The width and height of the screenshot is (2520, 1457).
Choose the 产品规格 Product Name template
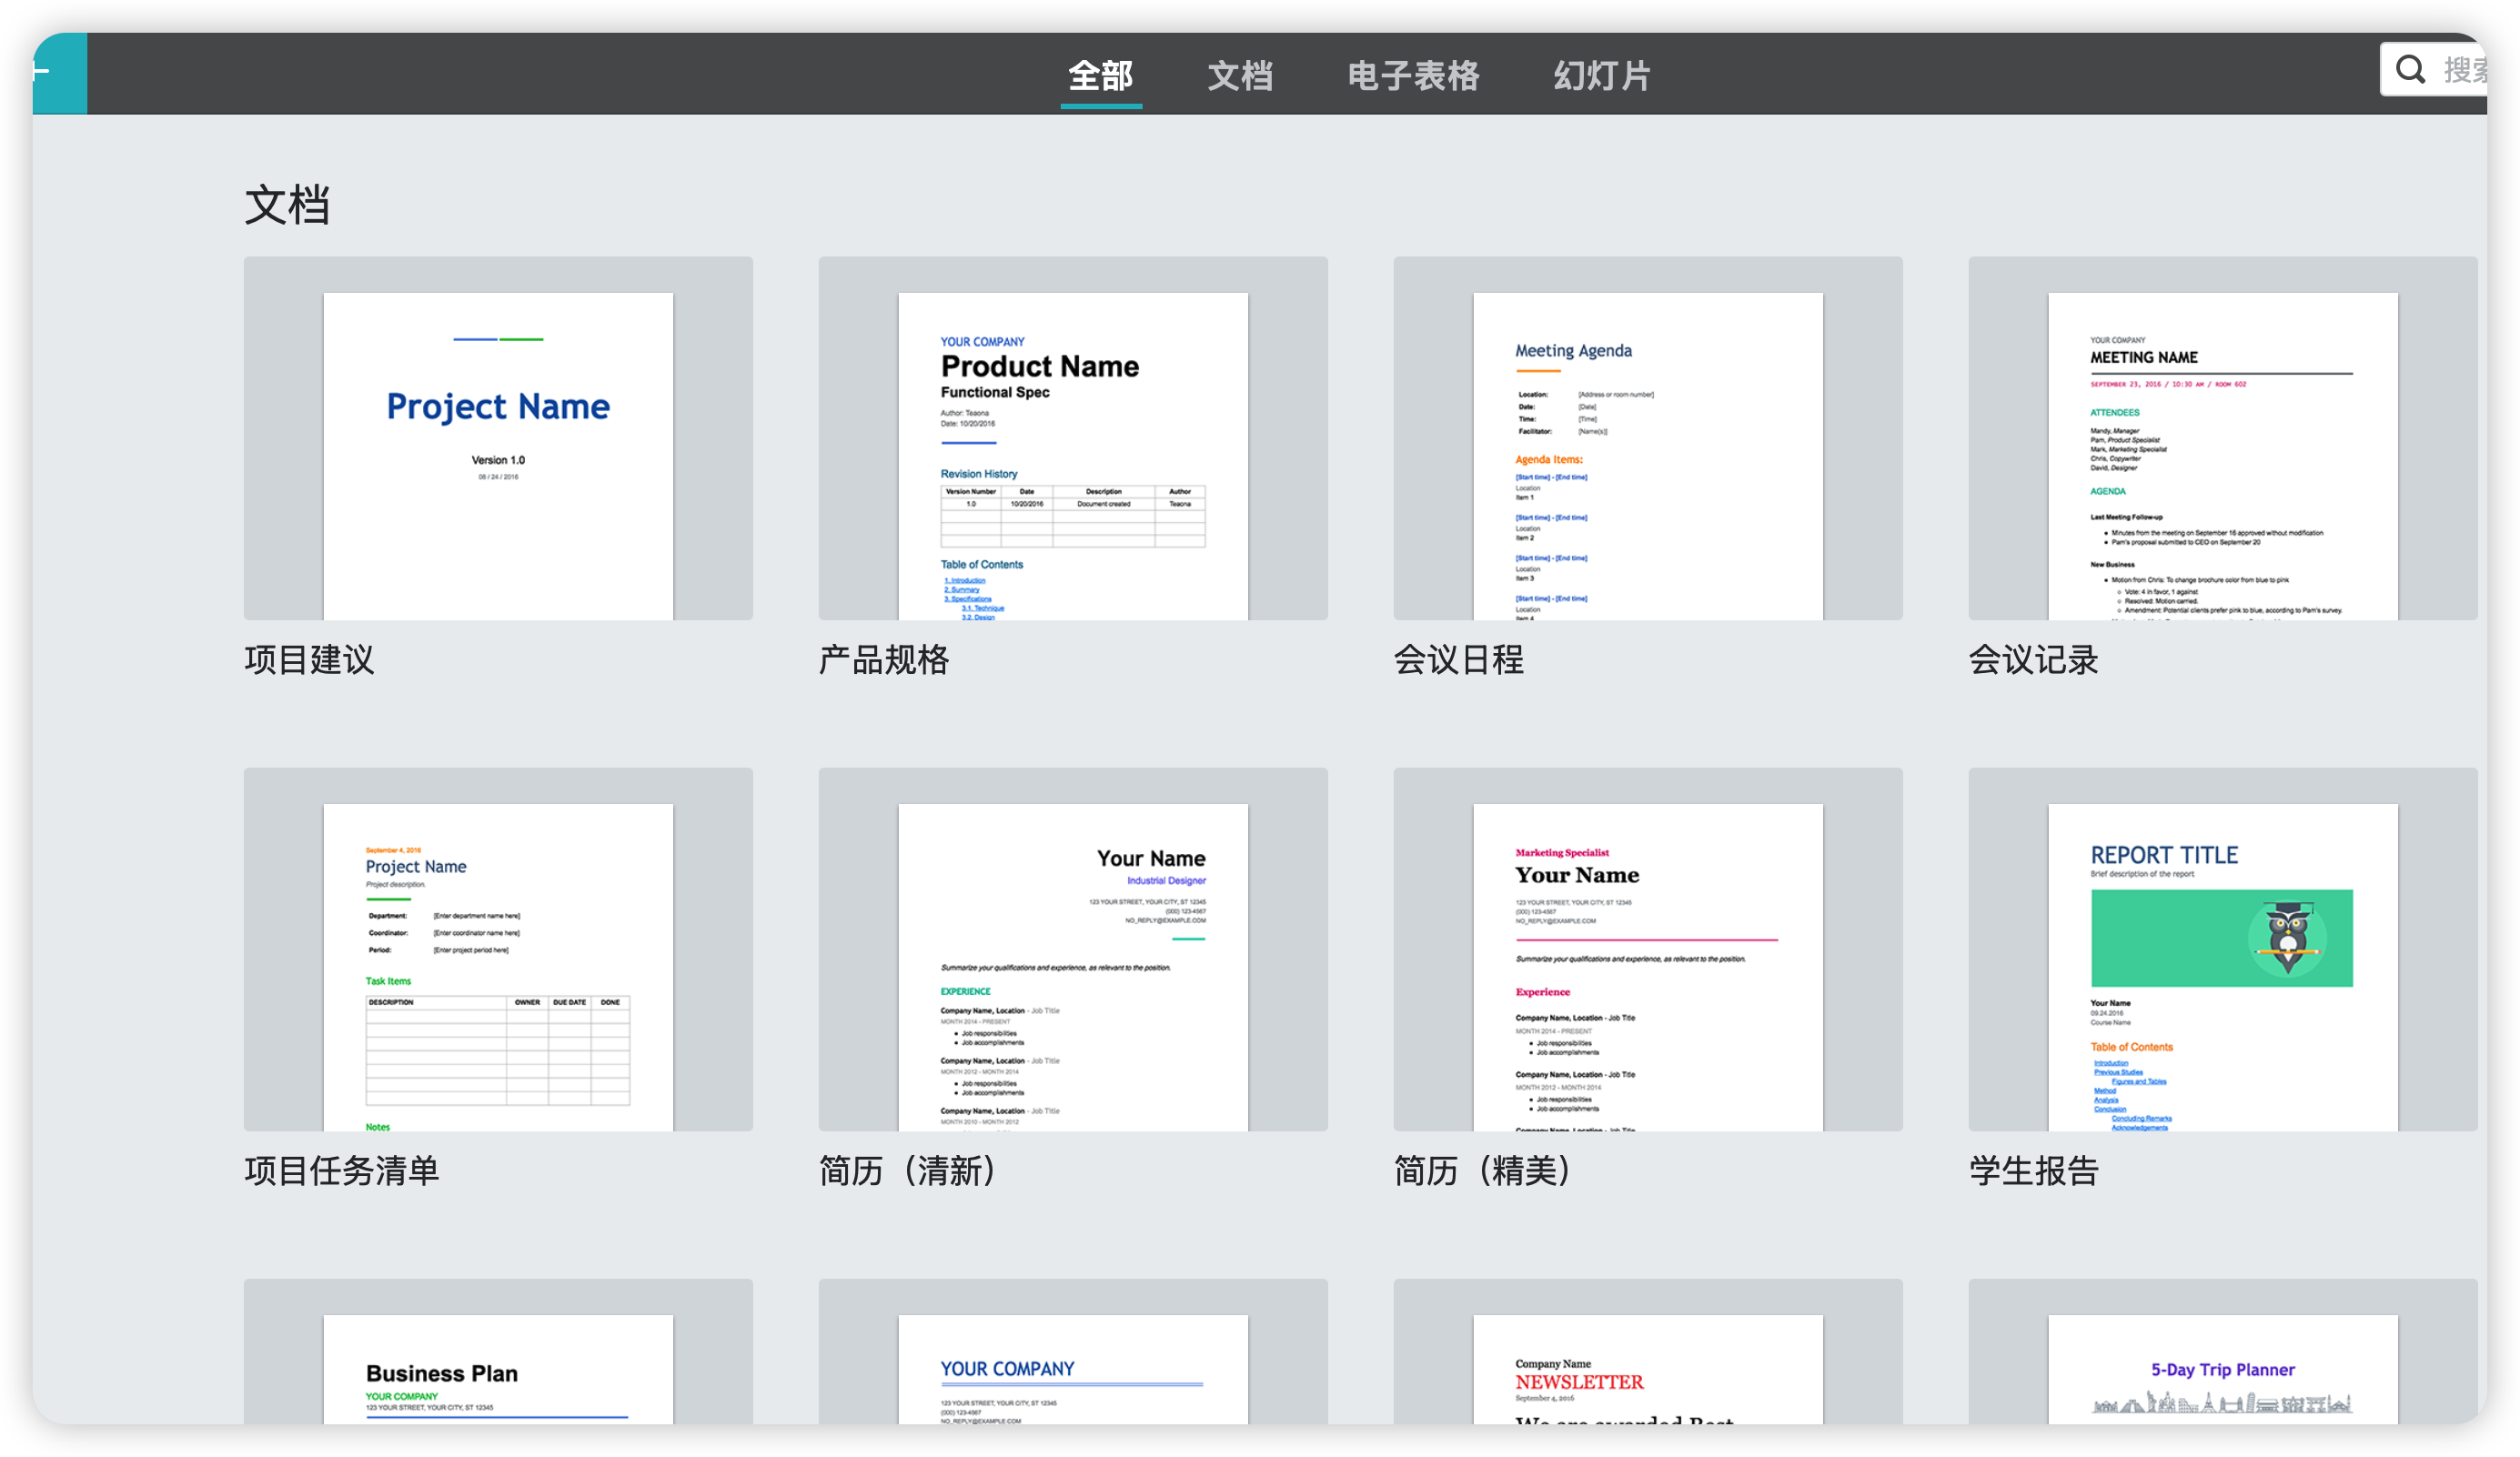click(1072, 438)
